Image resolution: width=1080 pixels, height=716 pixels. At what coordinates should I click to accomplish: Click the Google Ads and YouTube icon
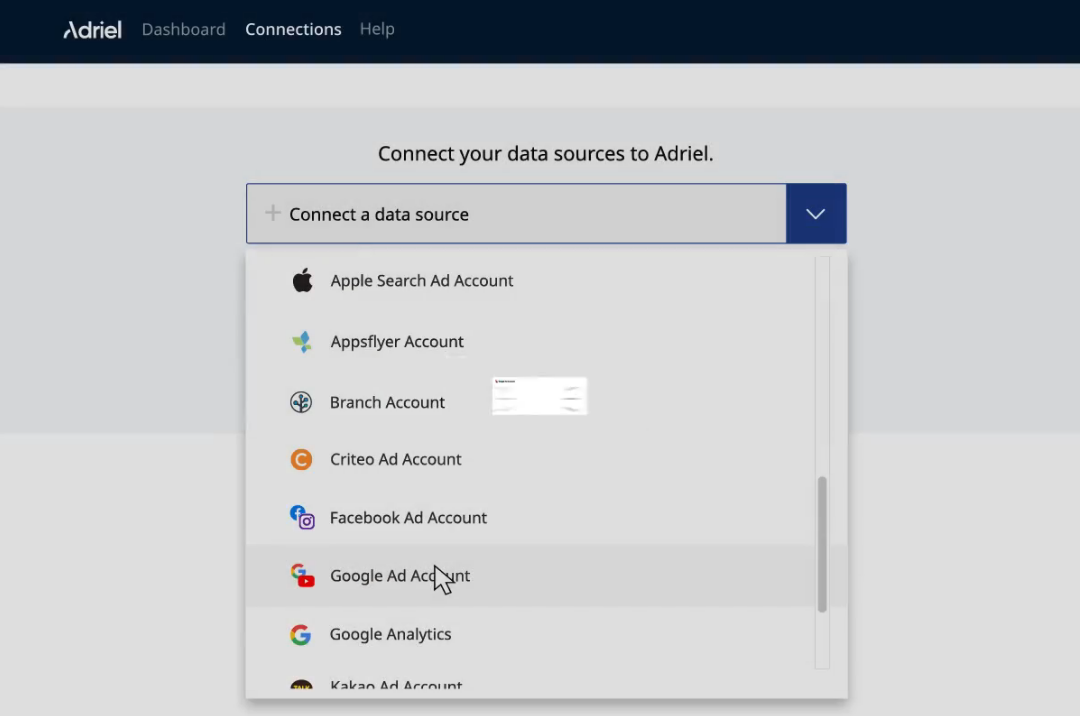tap(302, 575)
